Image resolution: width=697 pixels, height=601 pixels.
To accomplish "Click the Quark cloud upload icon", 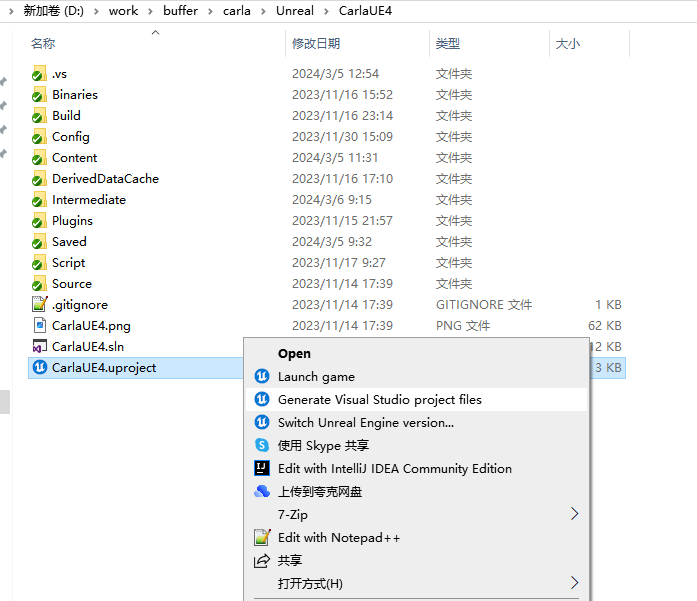I will pos(262,491).
